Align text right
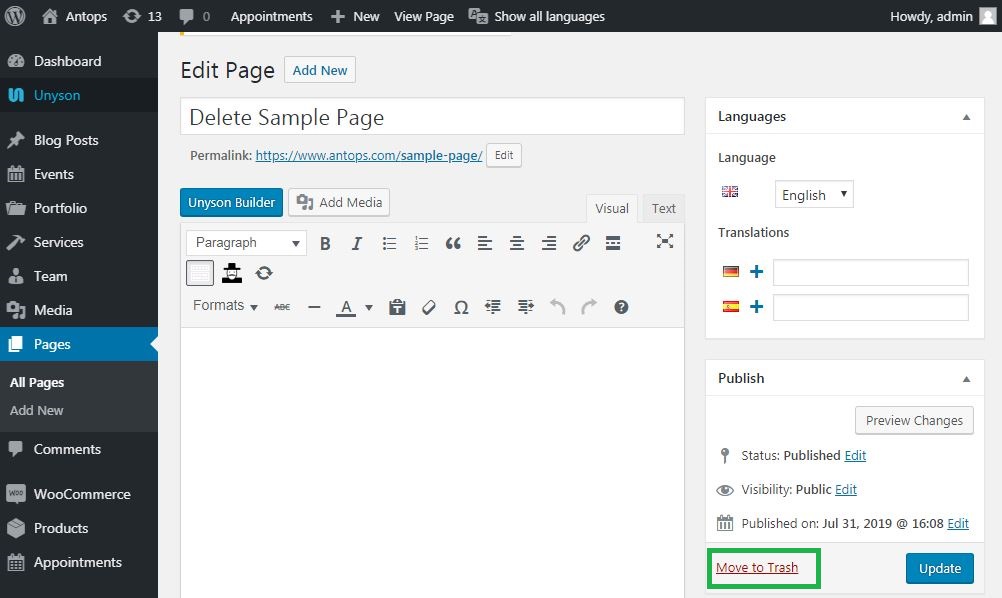 [549, 243]
